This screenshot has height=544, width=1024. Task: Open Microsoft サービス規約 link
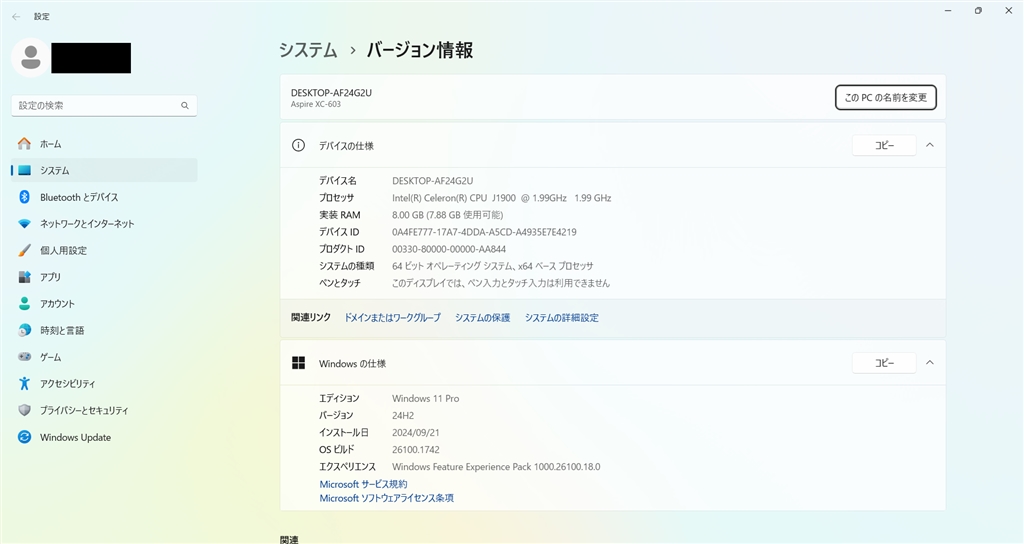pyautogui.click(x=363, y=484)
